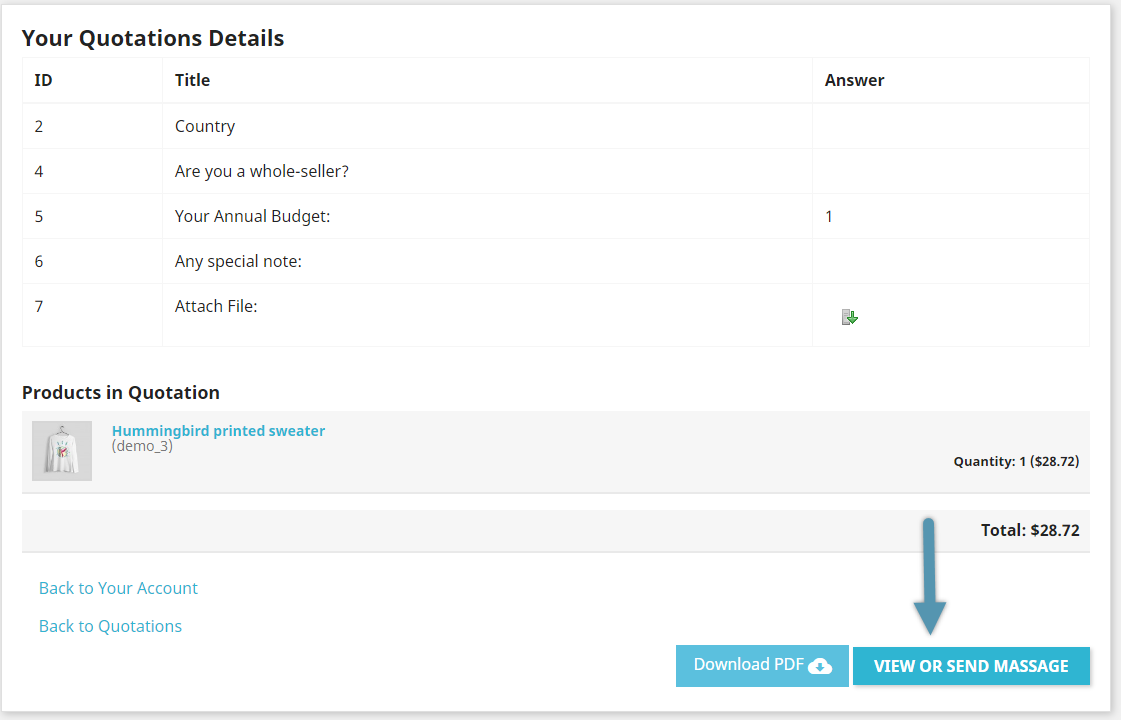Click the cloud download icon on Download PDF
The image size is (1121, 720).
pos(822,665)
